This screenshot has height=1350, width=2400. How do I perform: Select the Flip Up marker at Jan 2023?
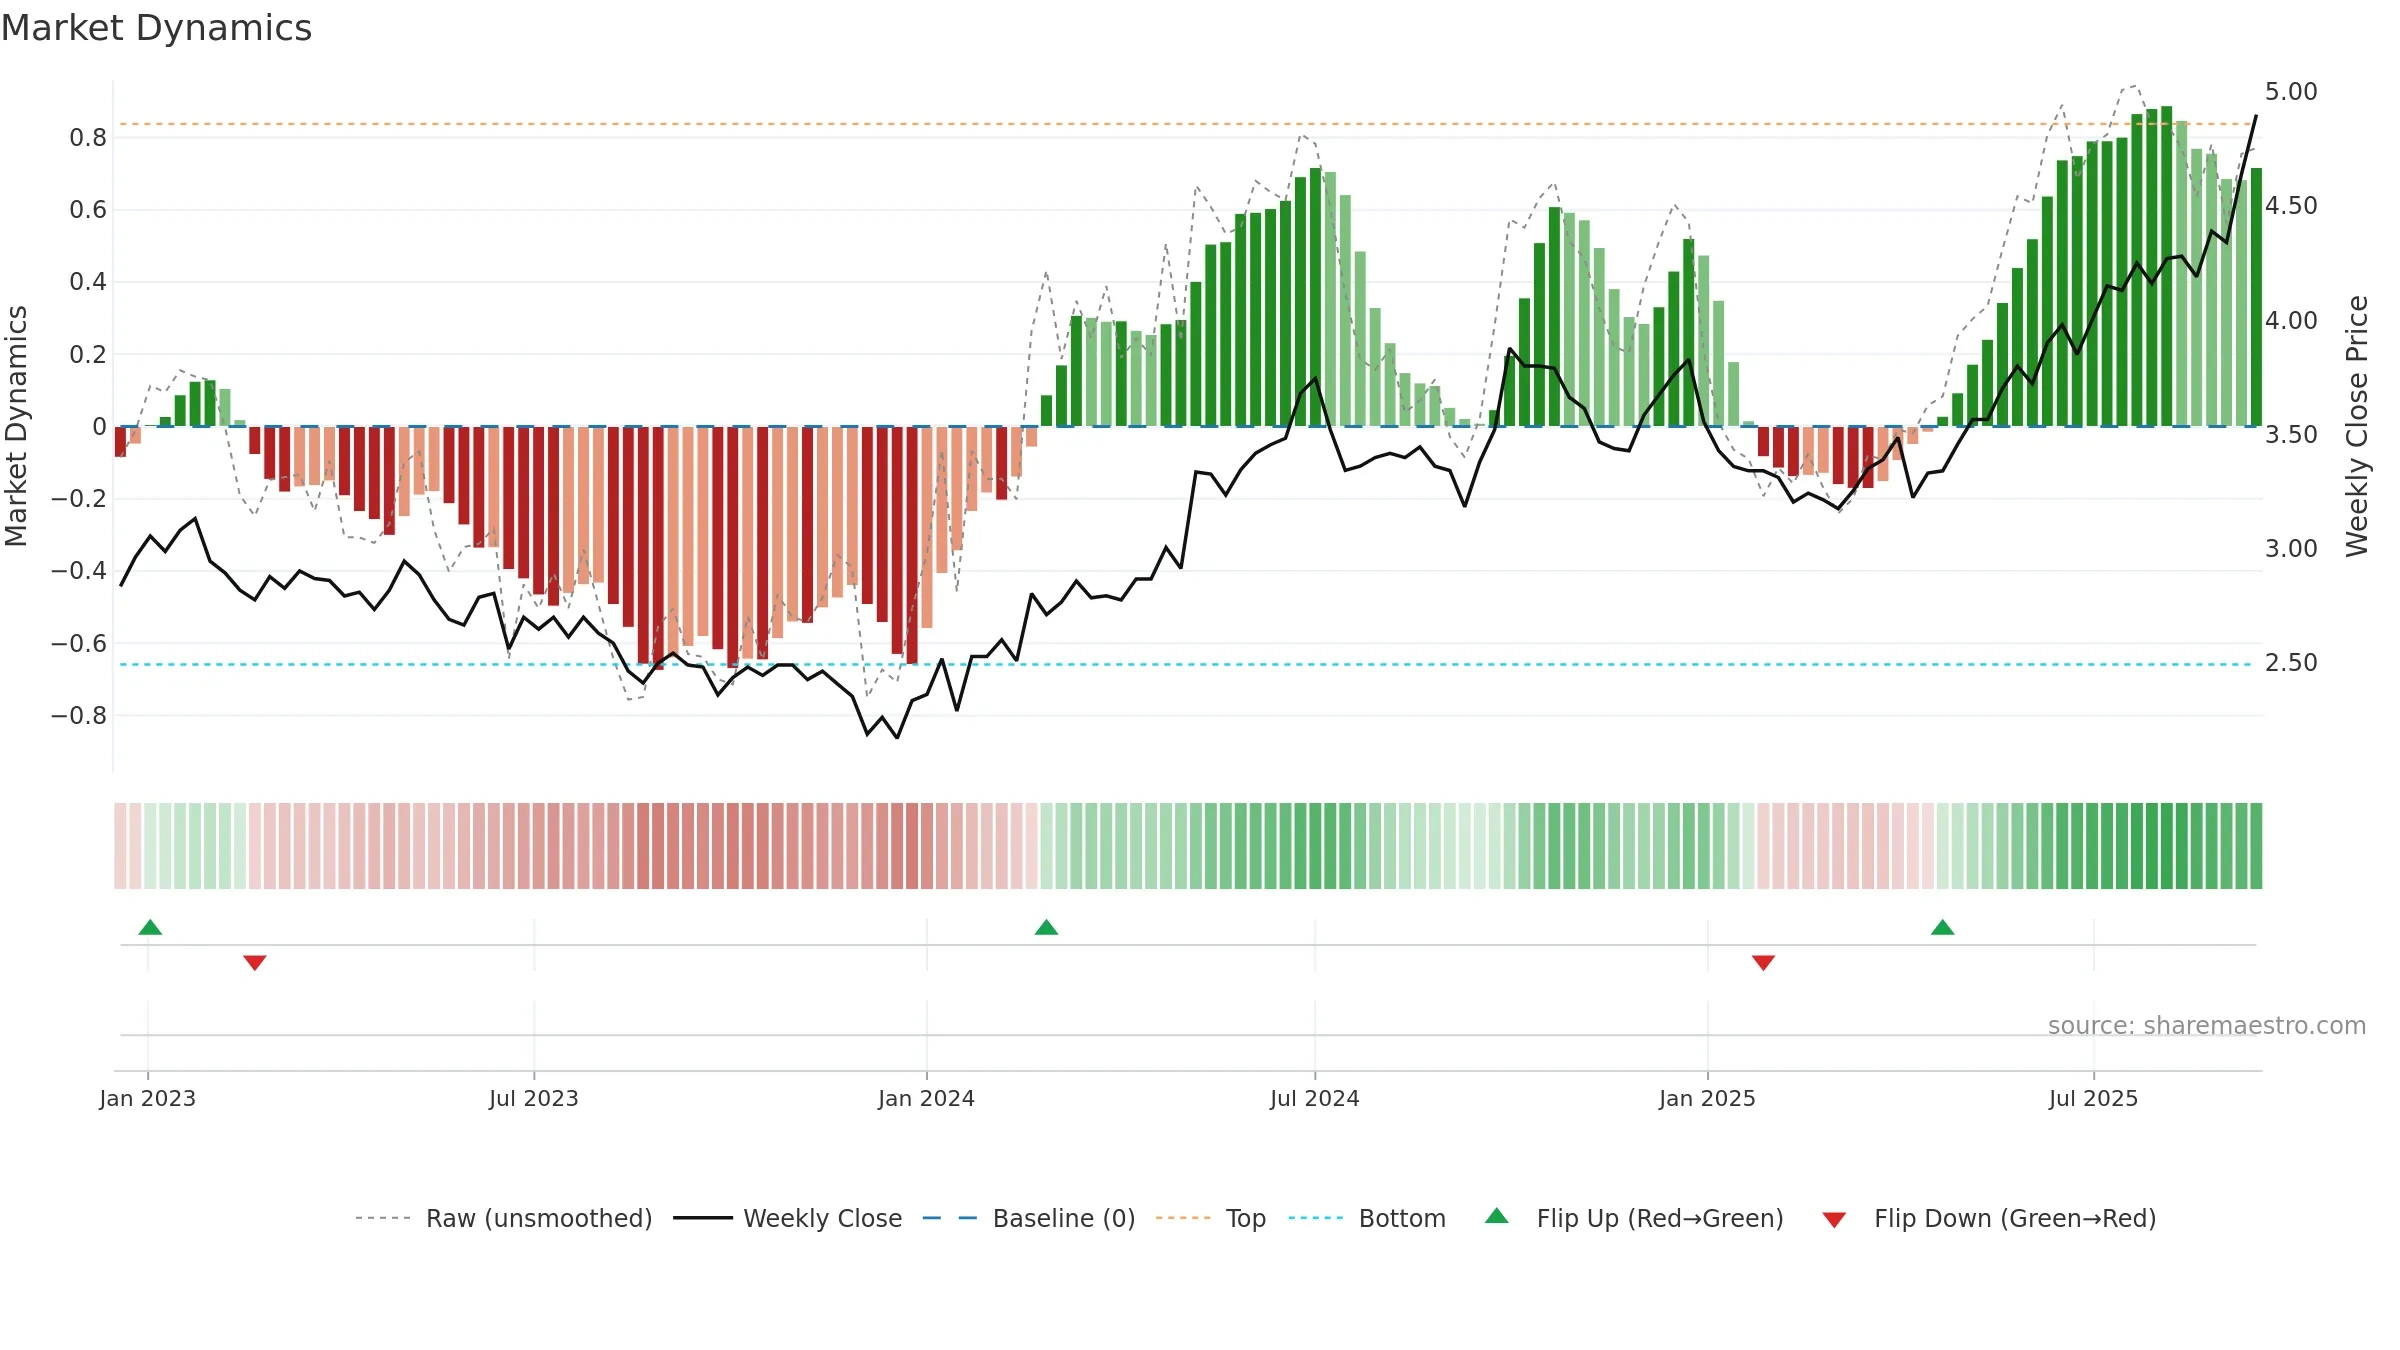point(150,927)
